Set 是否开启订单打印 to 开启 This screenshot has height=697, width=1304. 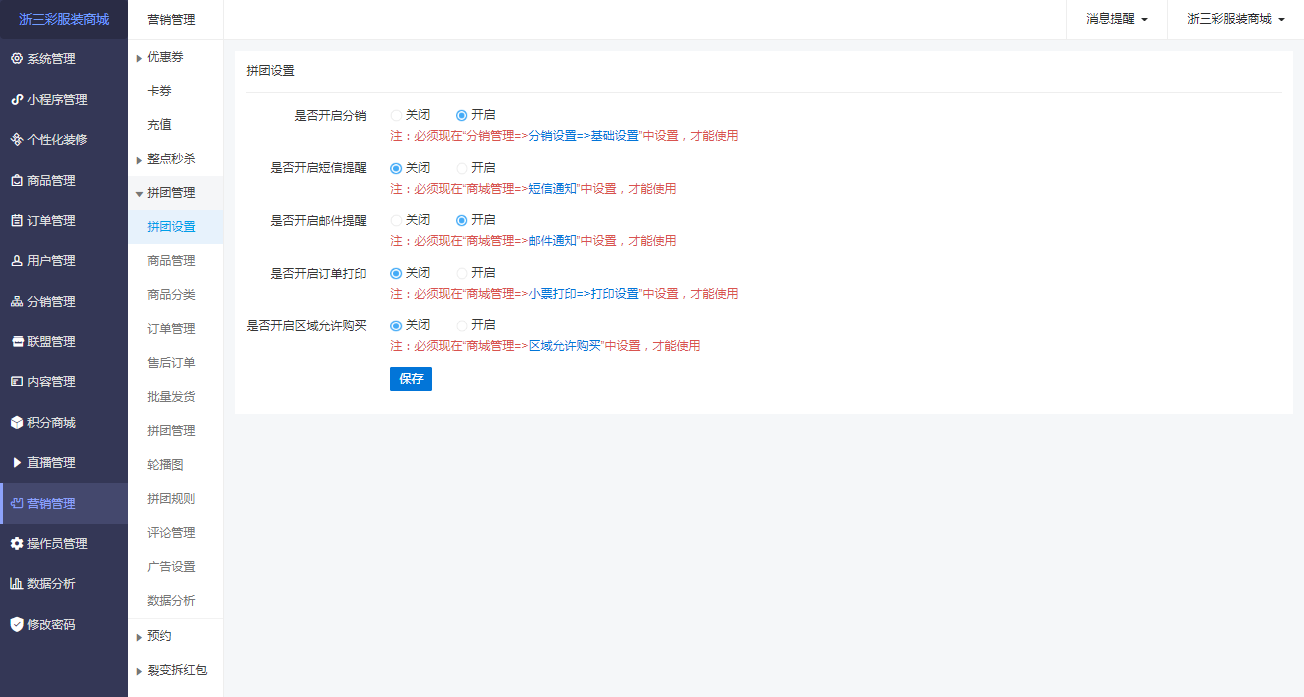(461, 273)
